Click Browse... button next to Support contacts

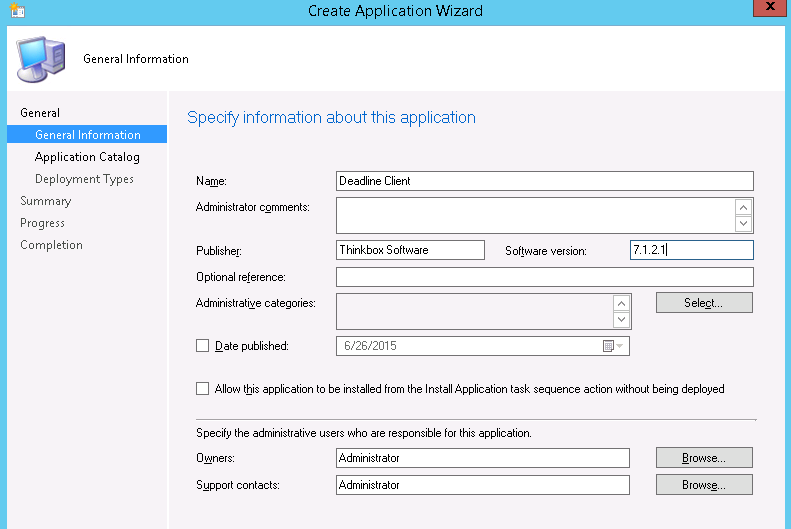pyautogui.click(x=704, y=485)
